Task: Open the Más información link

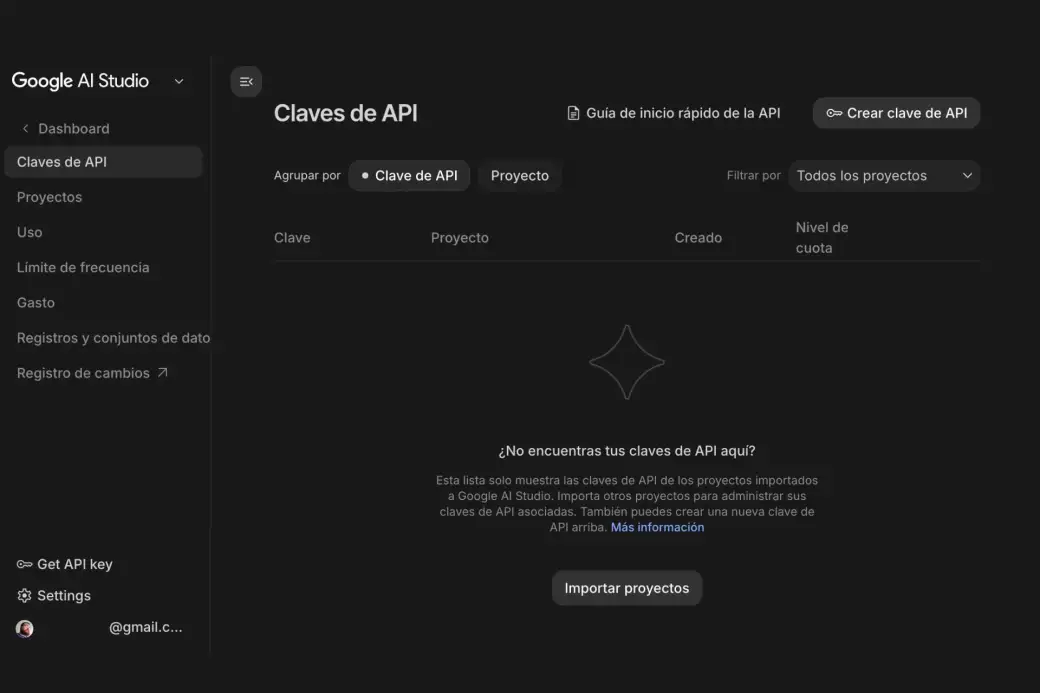Action: (656, 526)
